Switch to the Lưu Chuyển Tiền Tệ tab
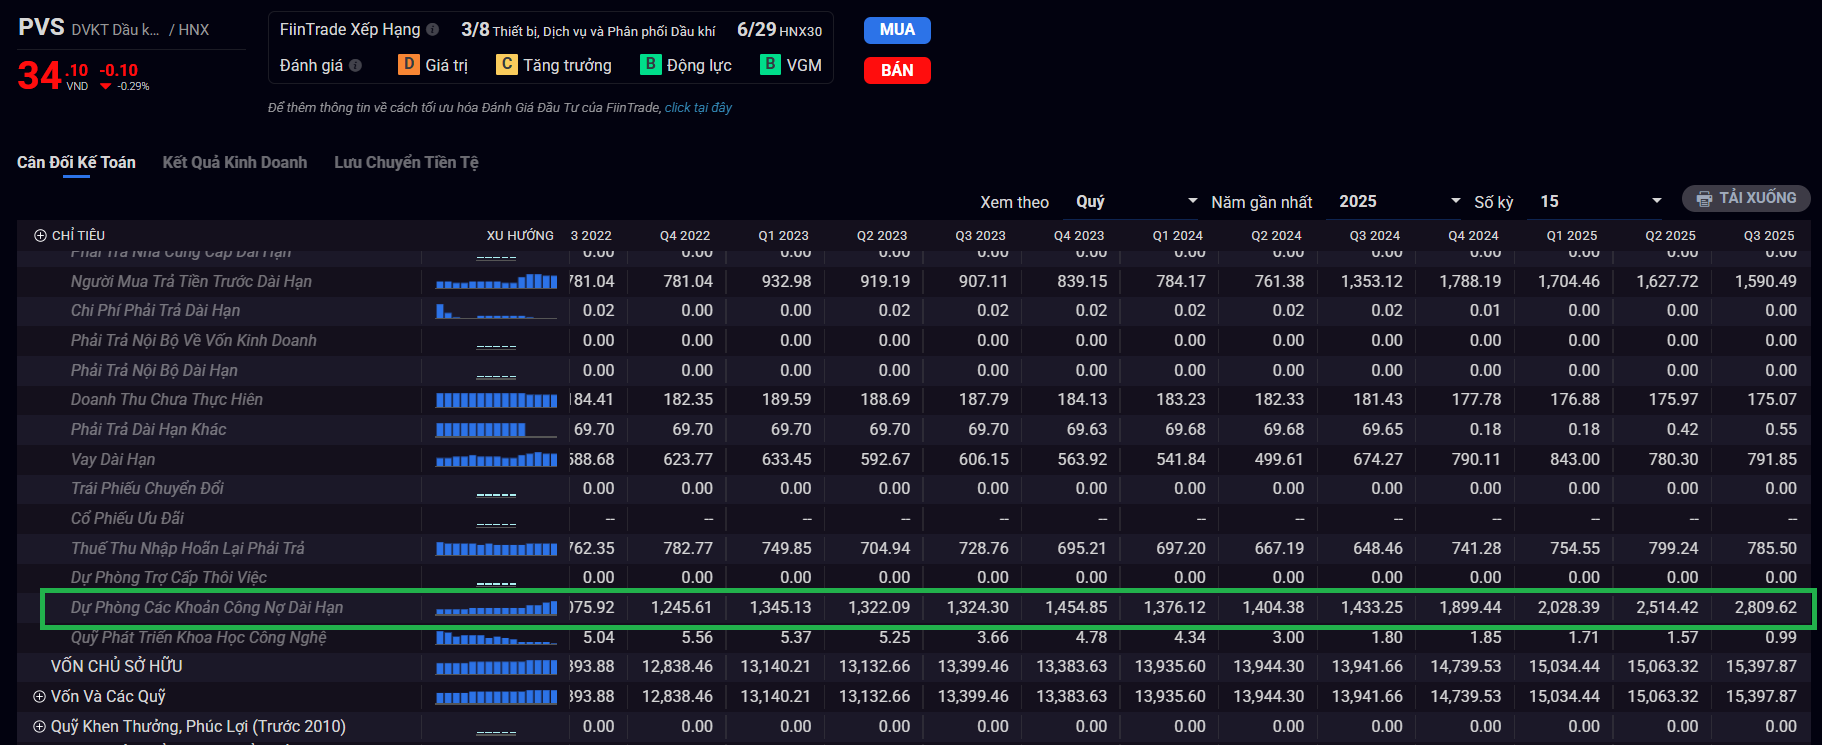 pyautogui.click(x=406, y=163)
